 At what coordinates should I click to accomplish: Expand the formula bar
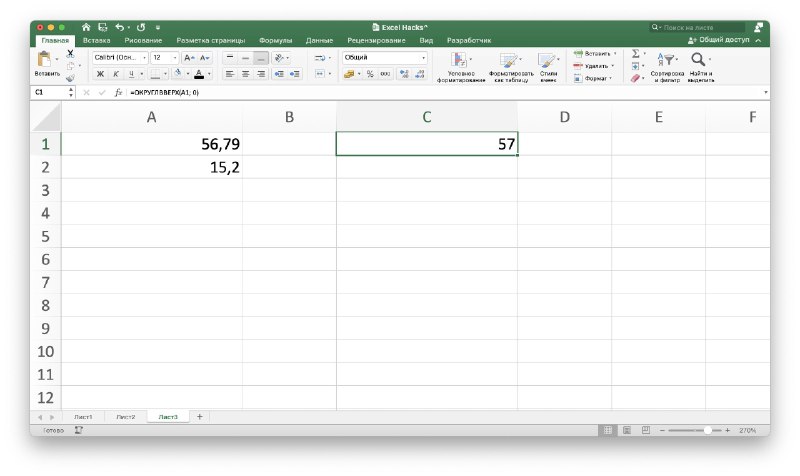pyautogui.click(x=765, y=92)
